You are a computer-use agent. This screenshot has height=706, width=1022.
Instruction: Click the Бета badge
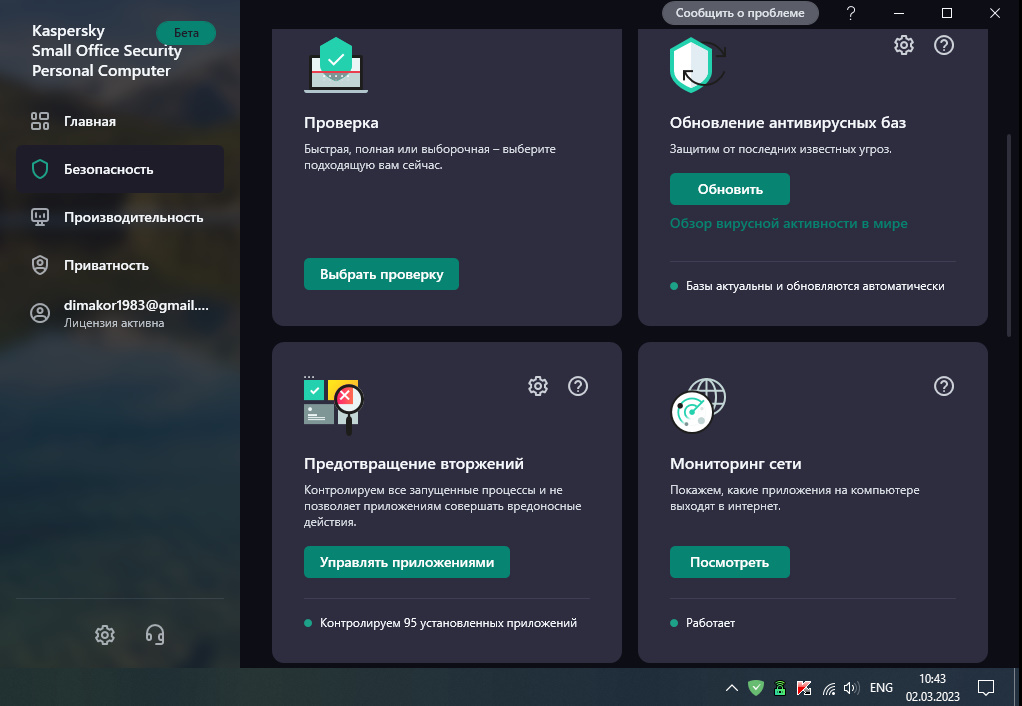coord(186,33)
